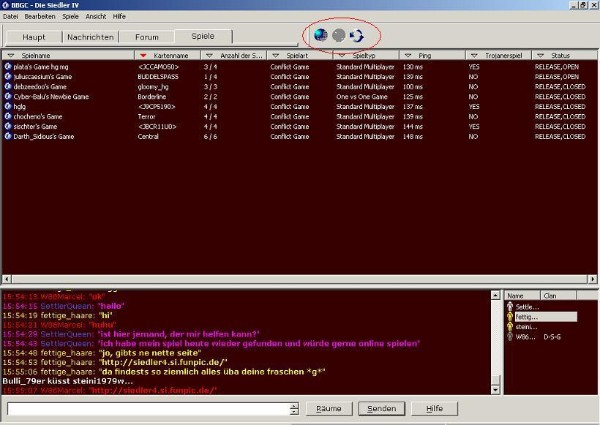This screenshot has height=425, width=600.
Task: Sort by Ping column arrow
Action: [408, 56]
